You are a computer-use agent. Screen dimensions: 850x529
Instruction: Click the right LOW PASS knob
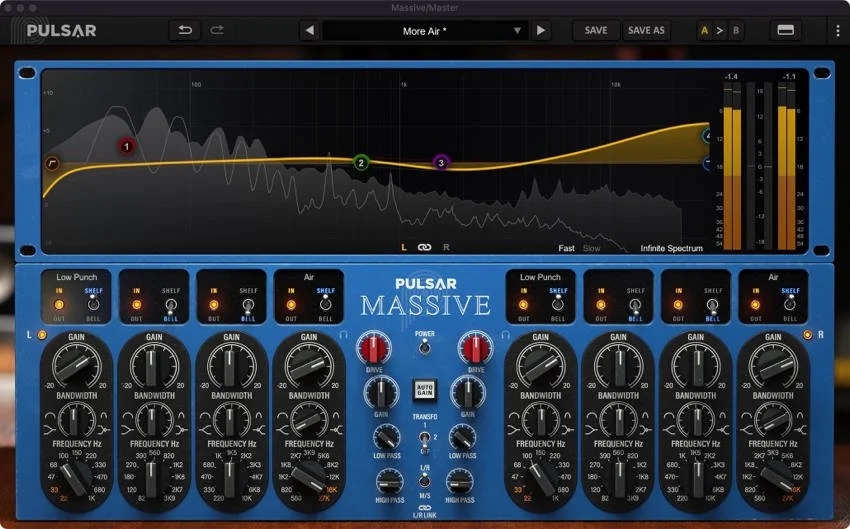(x=462, y=437)
